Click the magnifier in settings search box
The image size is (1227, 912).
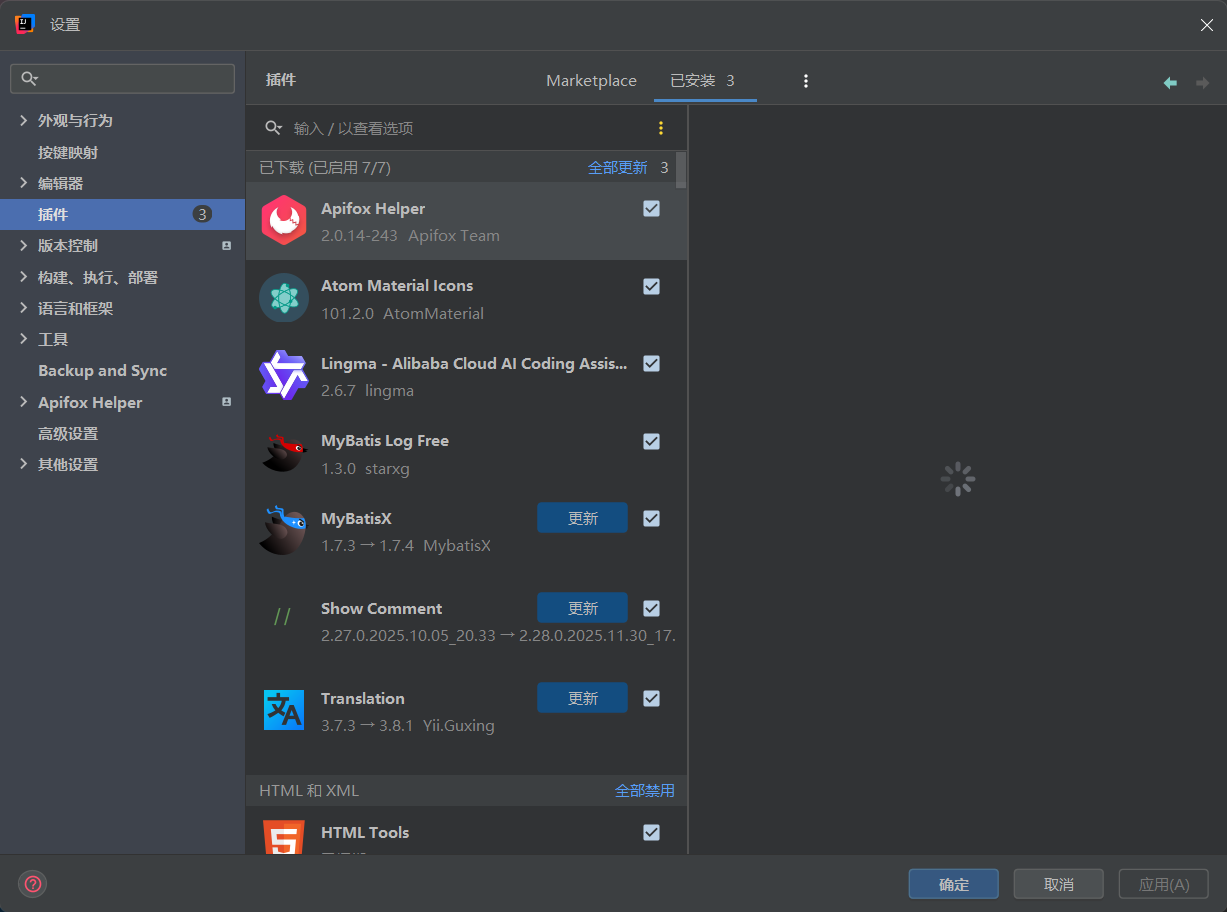click(29, 79)
